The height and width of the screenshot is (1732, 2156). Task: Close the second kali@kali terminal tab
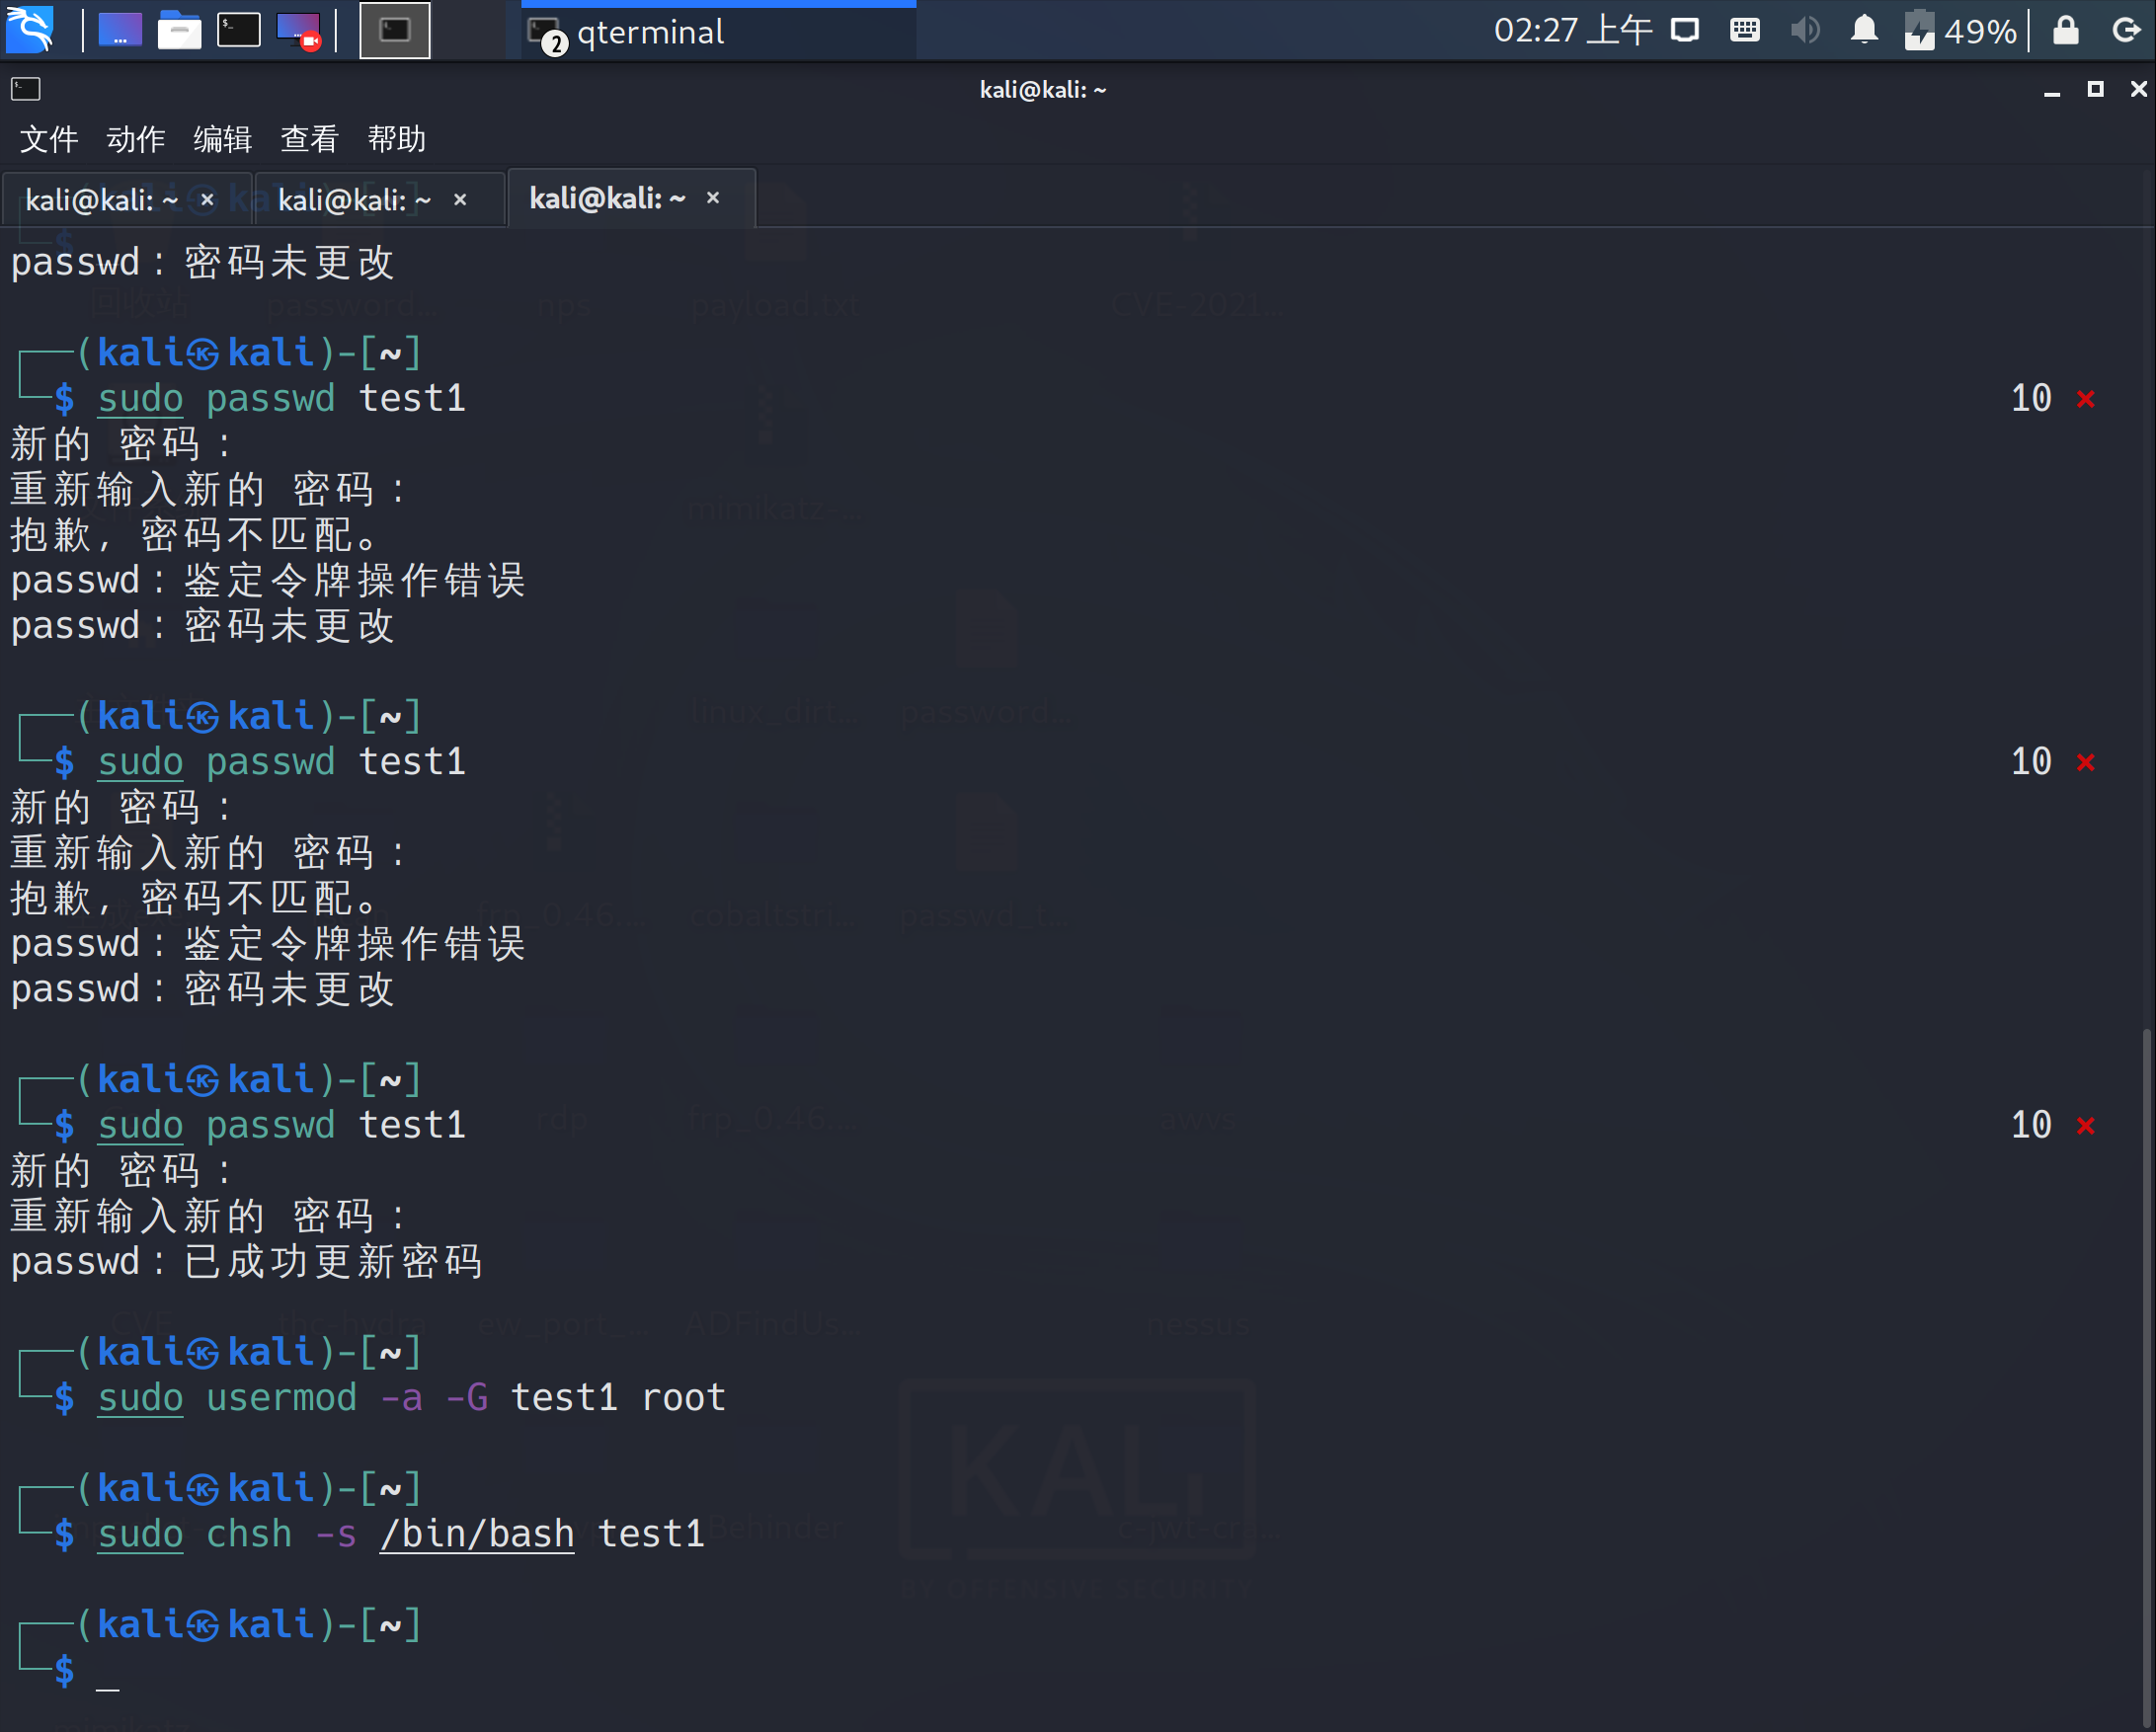[x=460, y=200]
